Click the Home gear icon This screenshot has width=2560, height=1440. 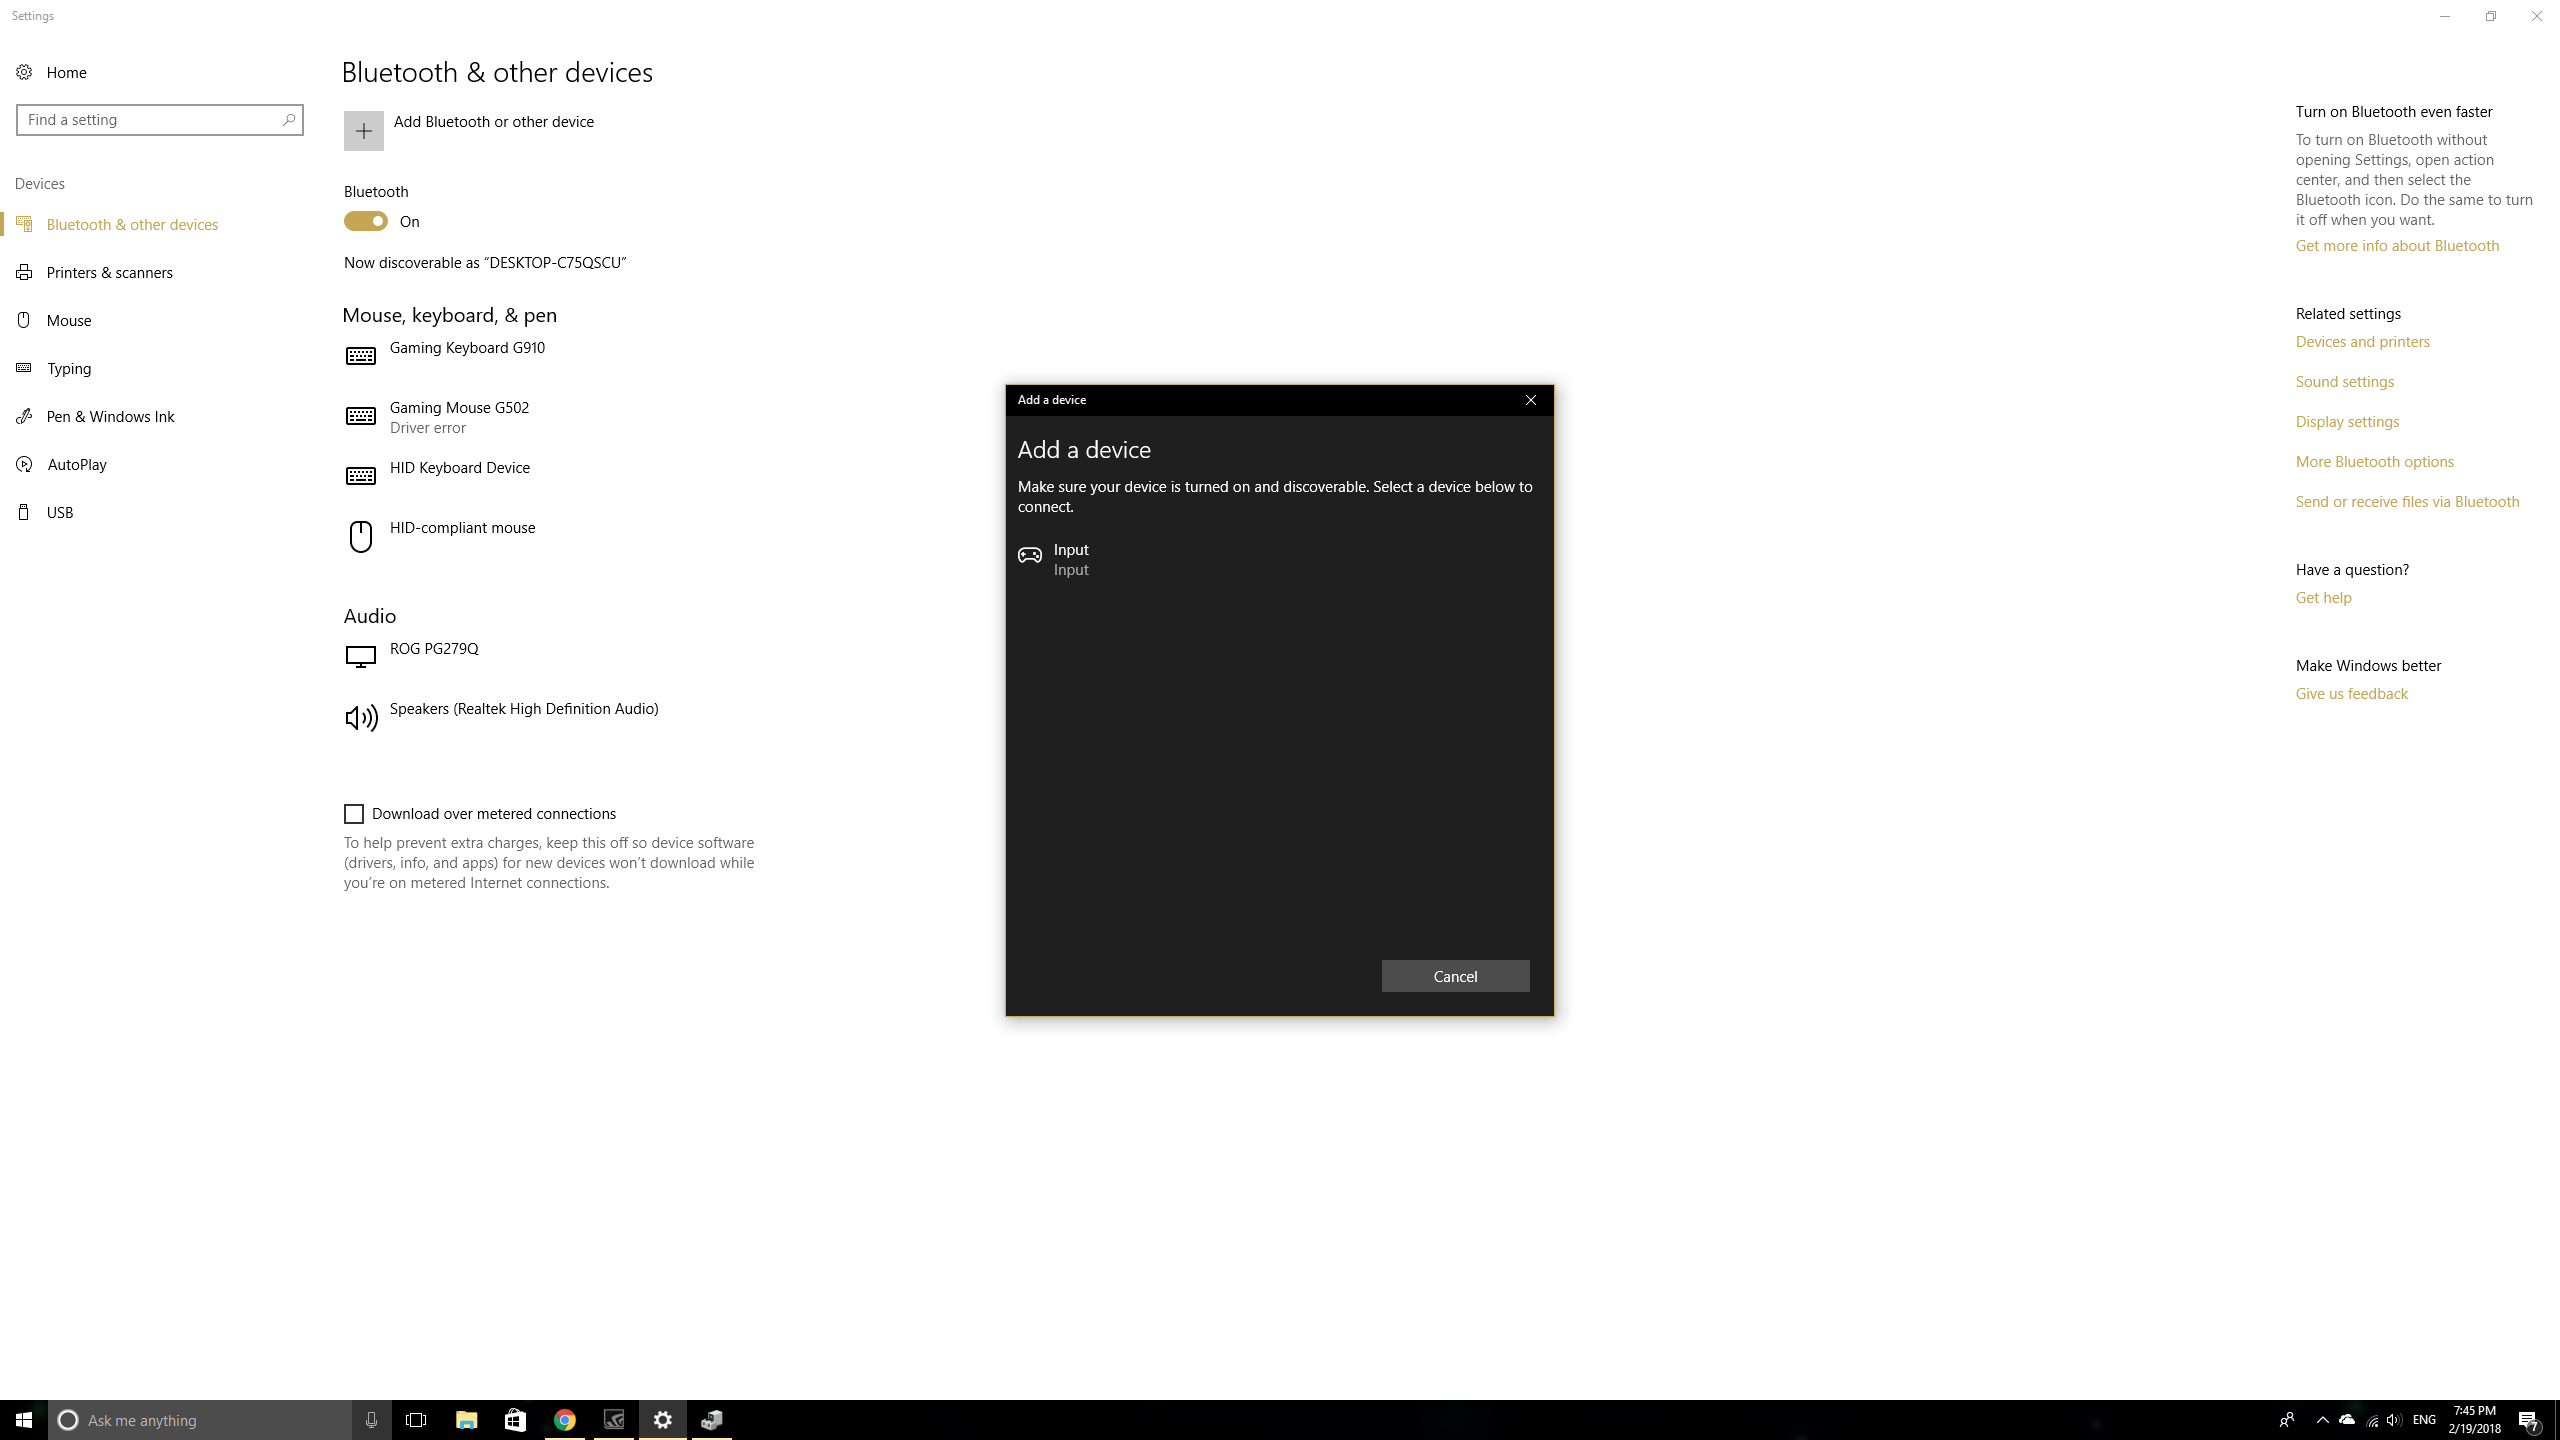click(24, 72)
